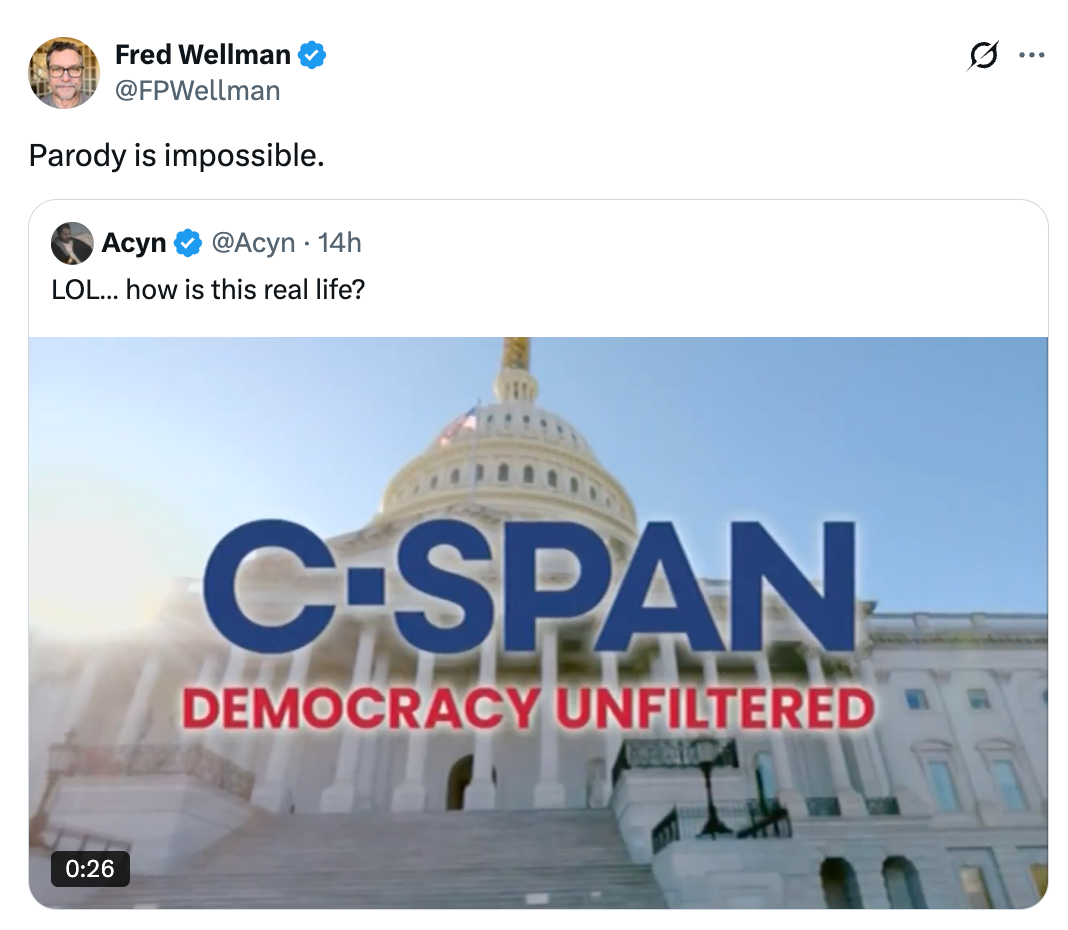Viewport: 1068px width, 930px height.
Task: Go to the @Acyn handle
Action: (253, 243)
